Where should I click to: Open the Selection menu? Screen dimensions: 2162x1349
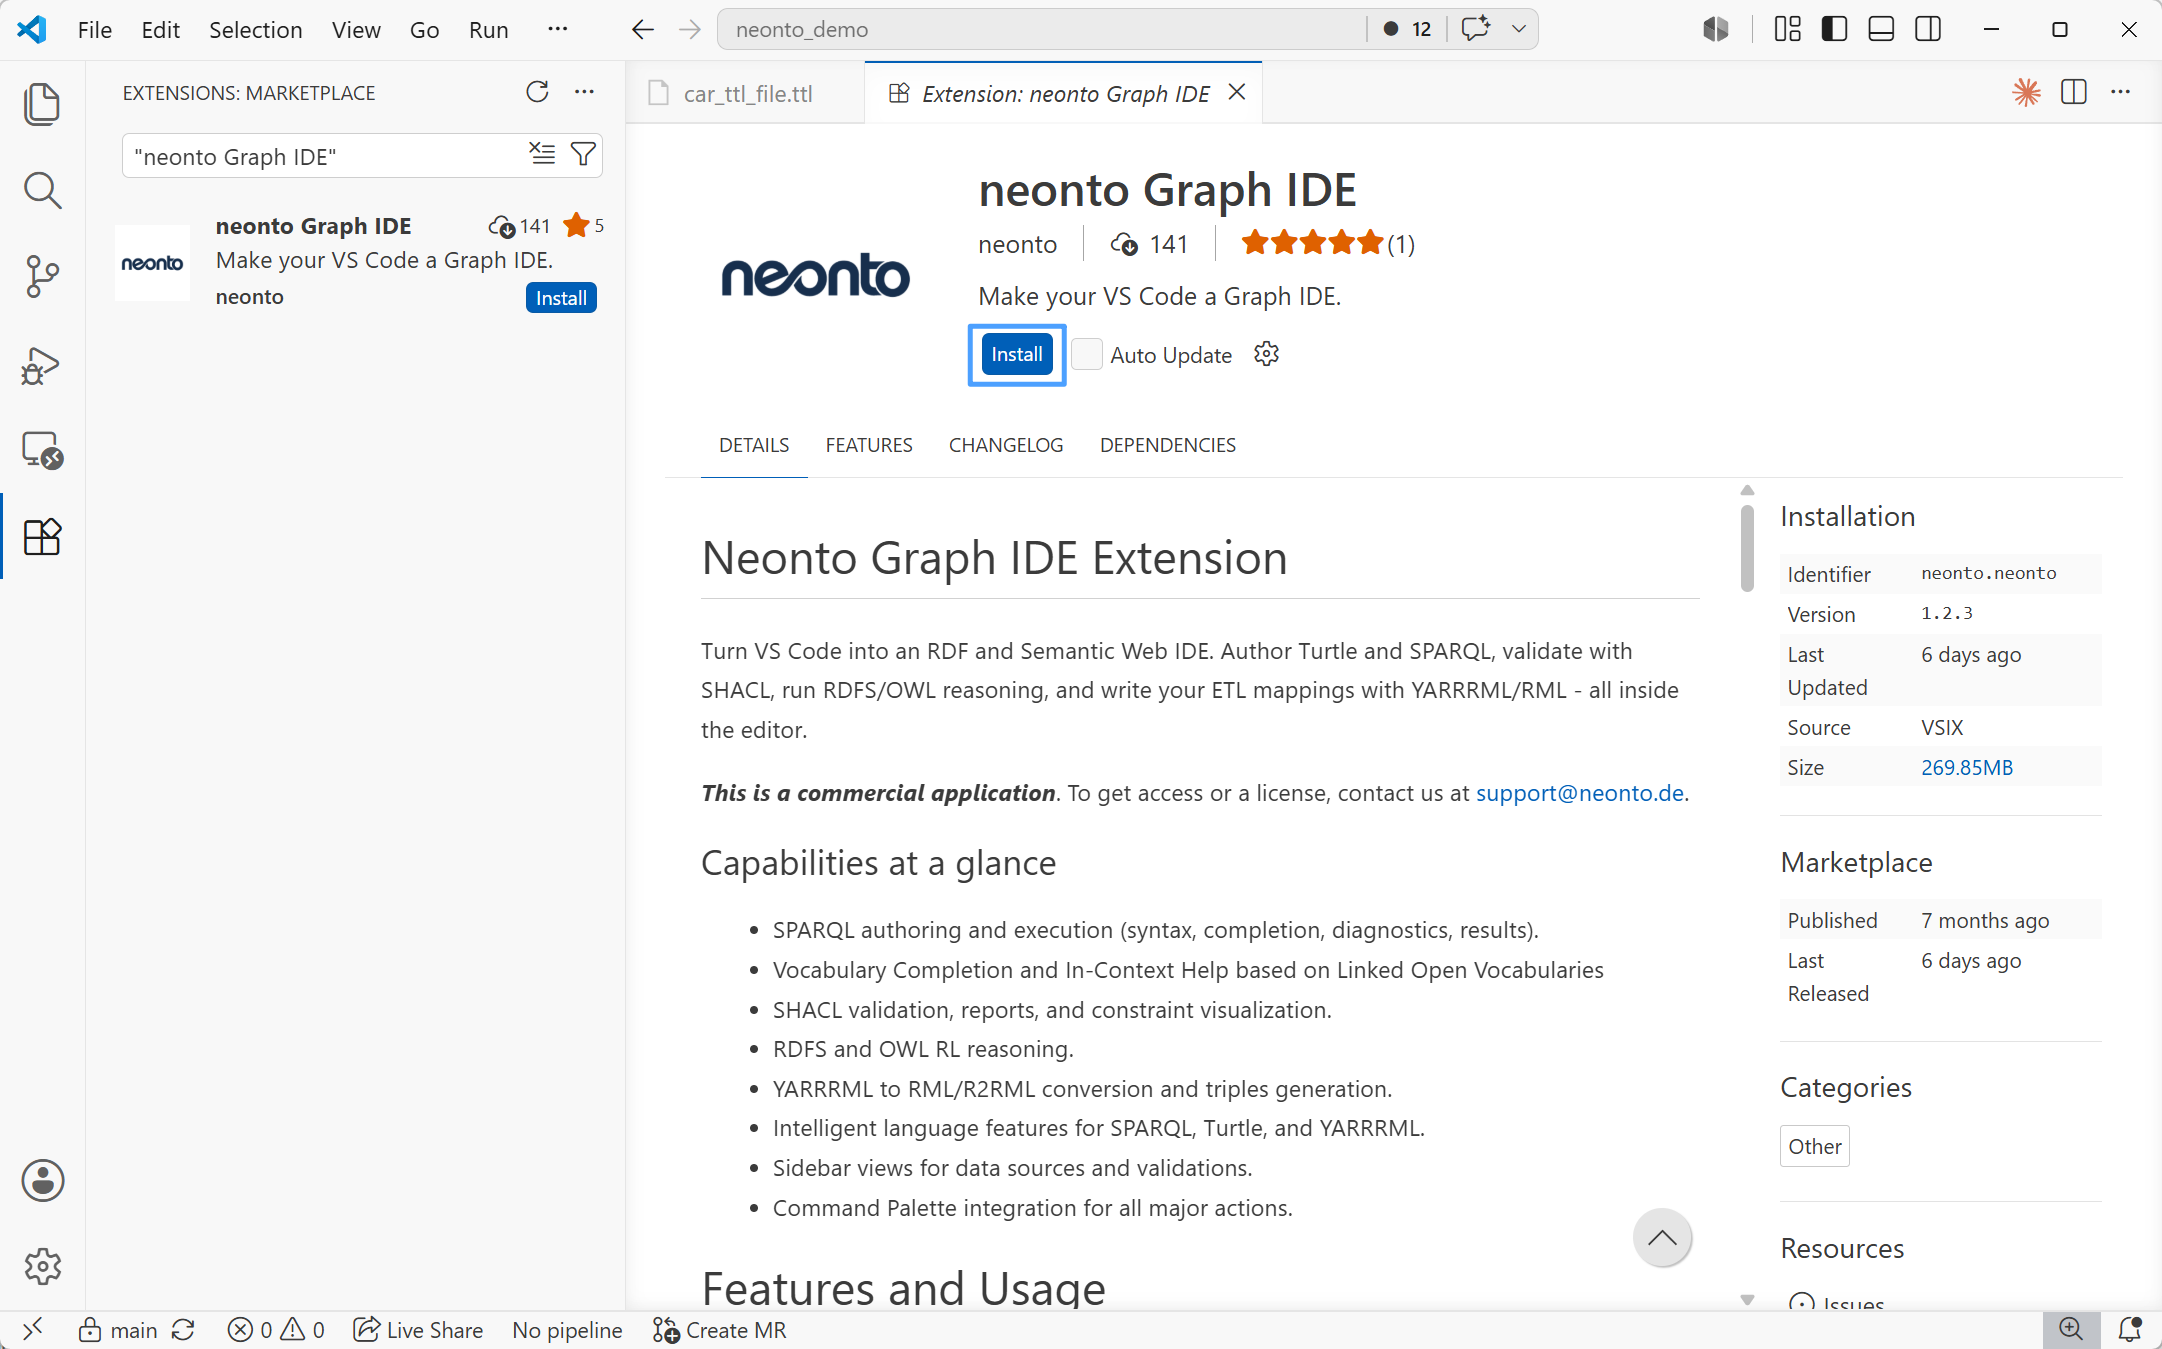(x=255, y=30)
